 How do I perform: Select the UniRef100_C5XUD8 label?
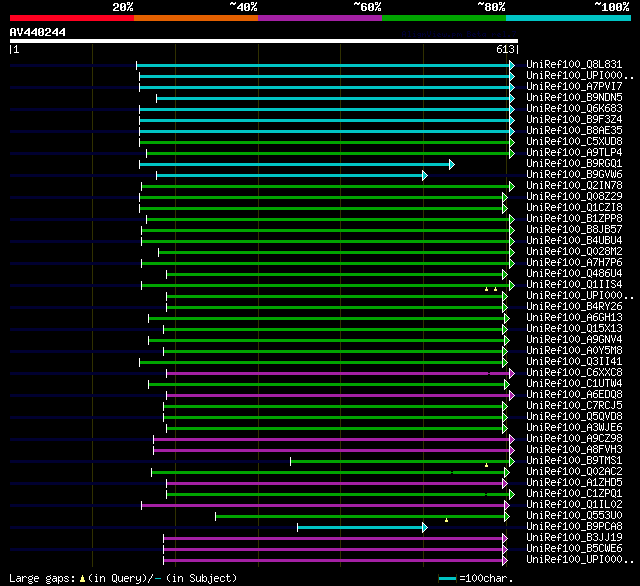(x=574, y=141)
